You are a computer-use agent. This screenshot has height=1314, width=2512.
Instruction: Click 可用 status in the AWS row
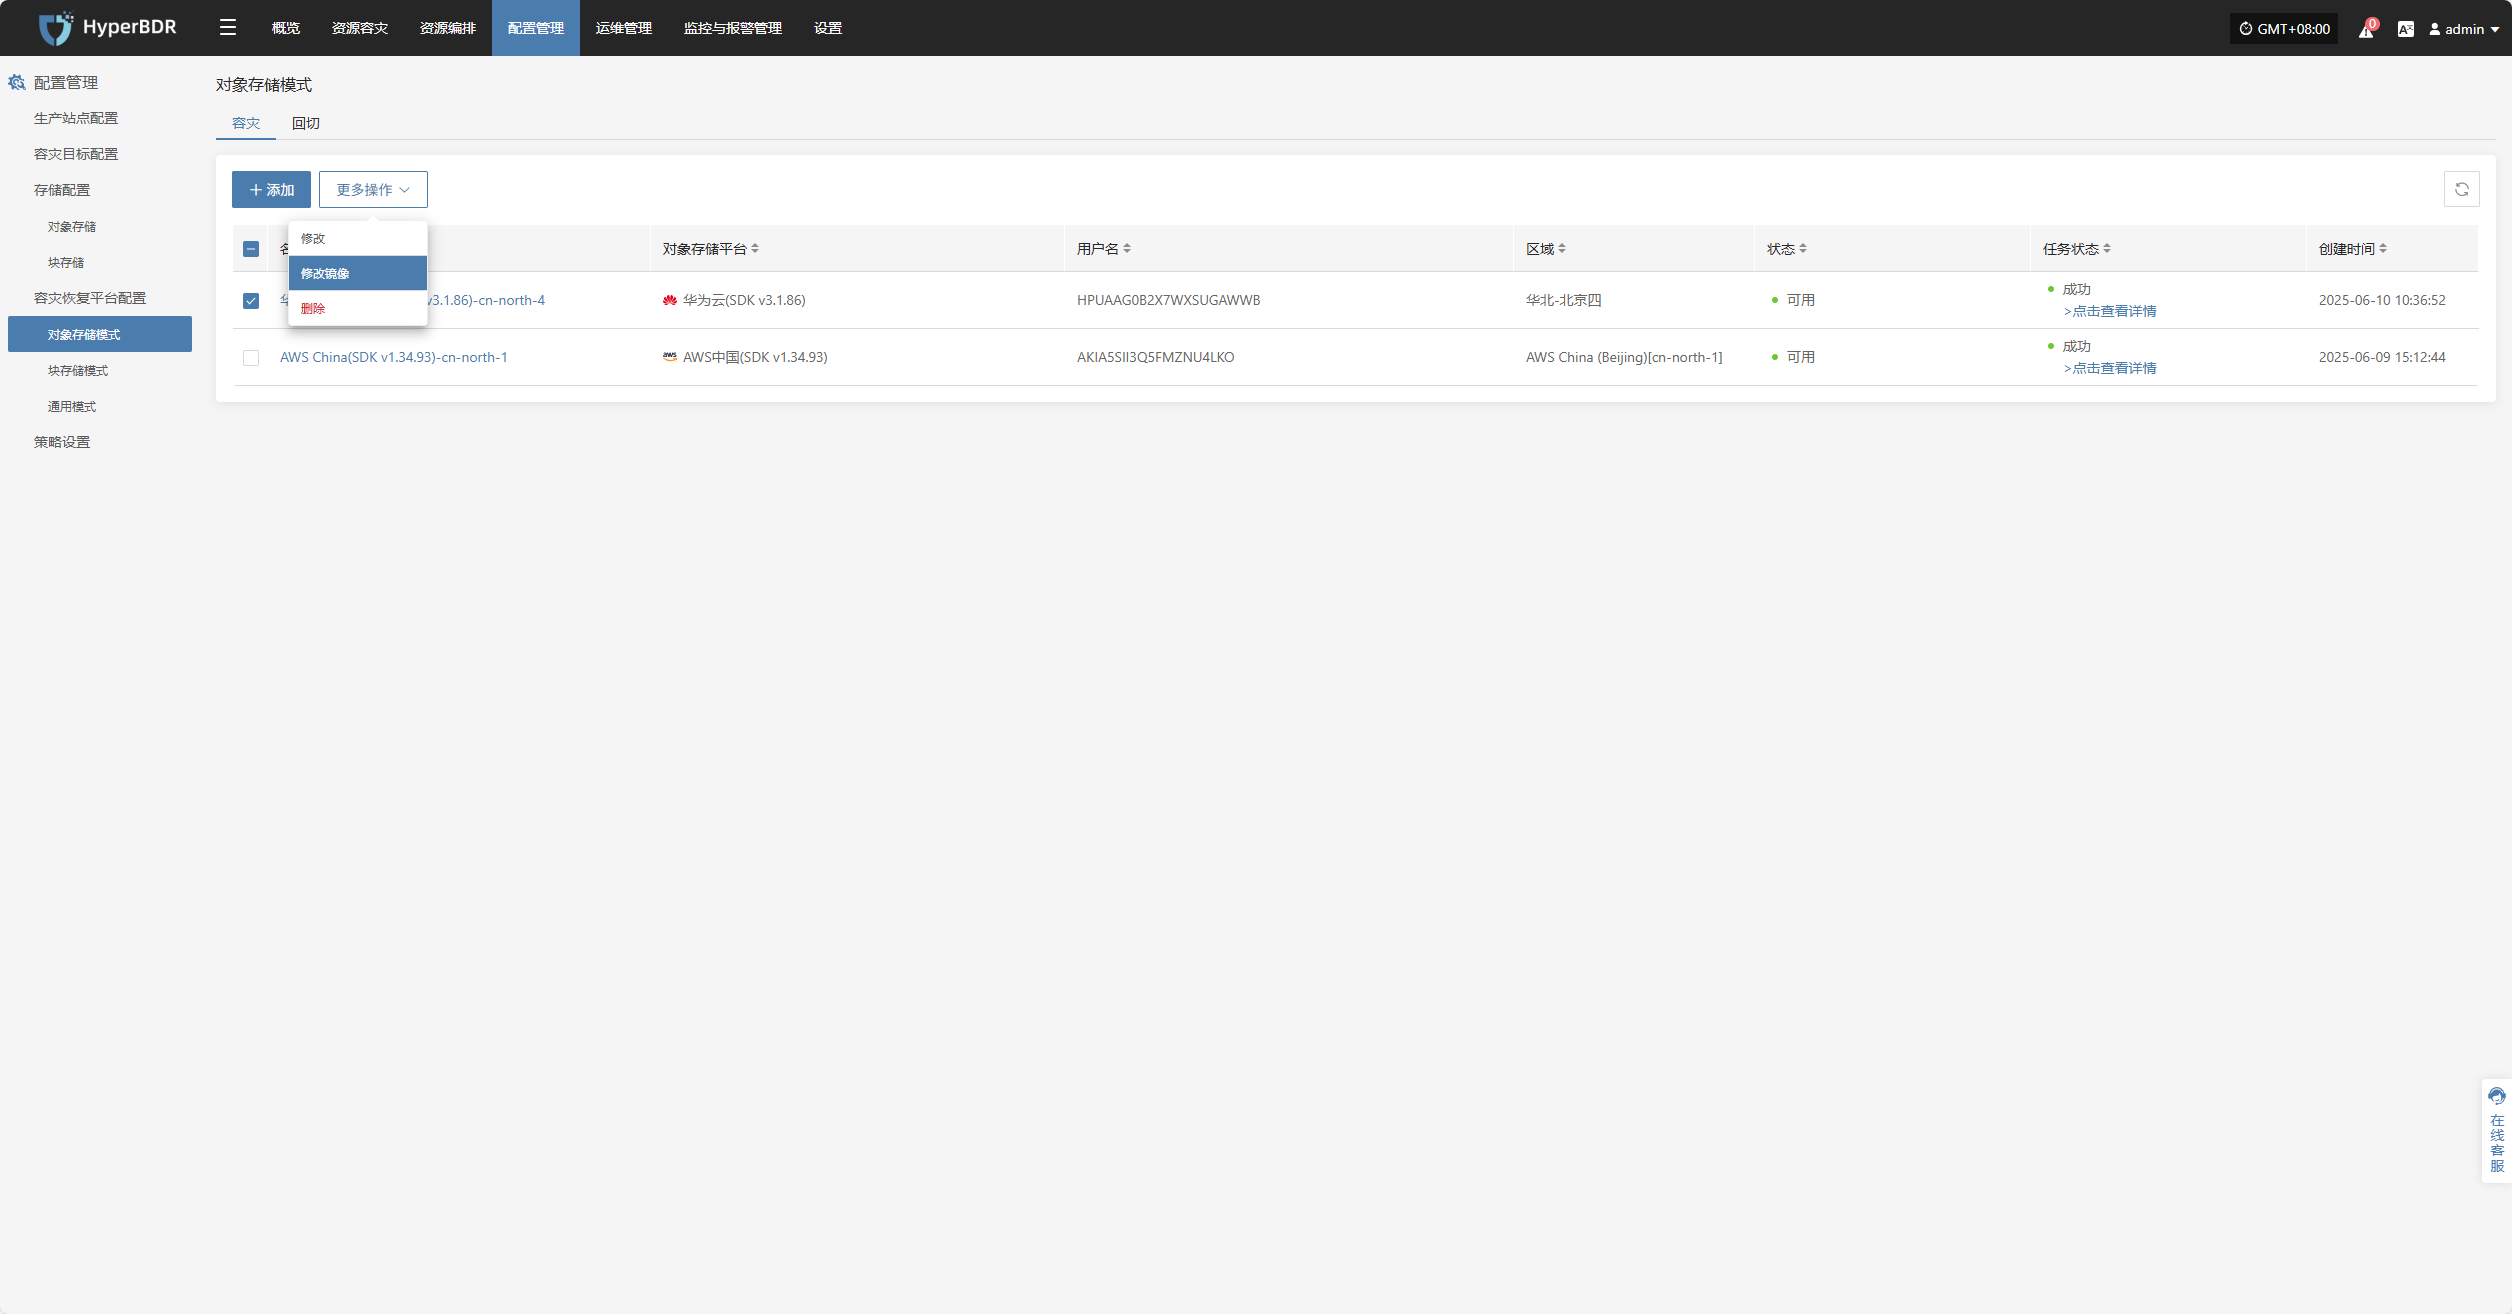click(x=1800, y=357)
